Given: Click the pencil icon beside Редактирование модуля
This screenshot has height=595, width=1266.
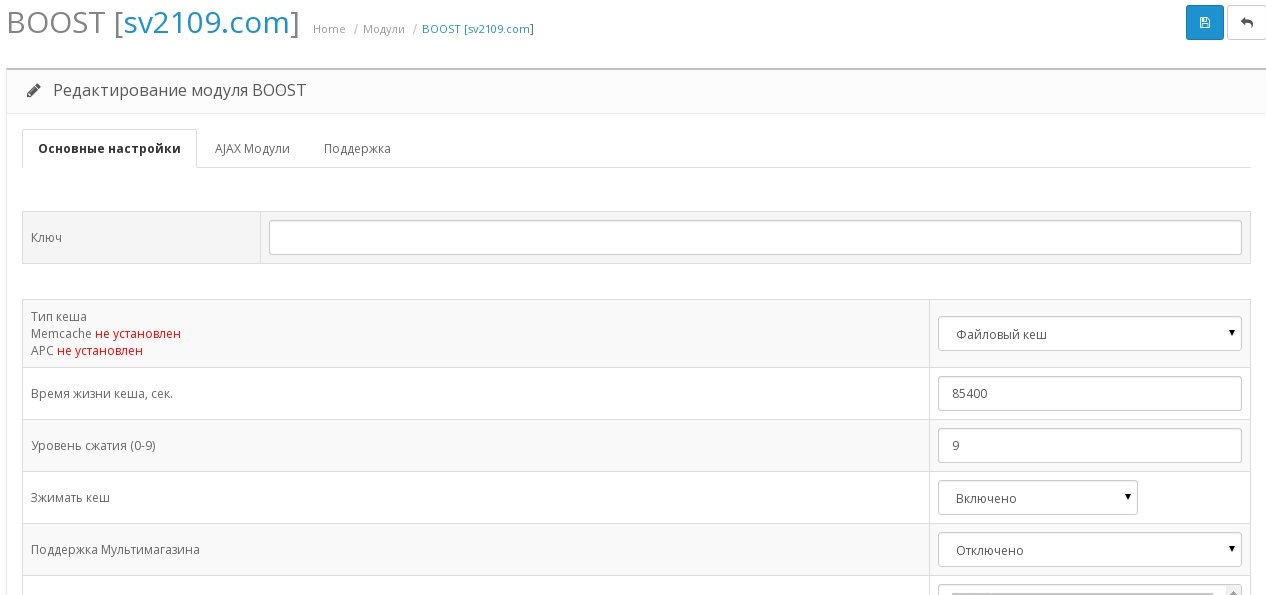Looking at the screenshot, I should [x=34, y=91].
